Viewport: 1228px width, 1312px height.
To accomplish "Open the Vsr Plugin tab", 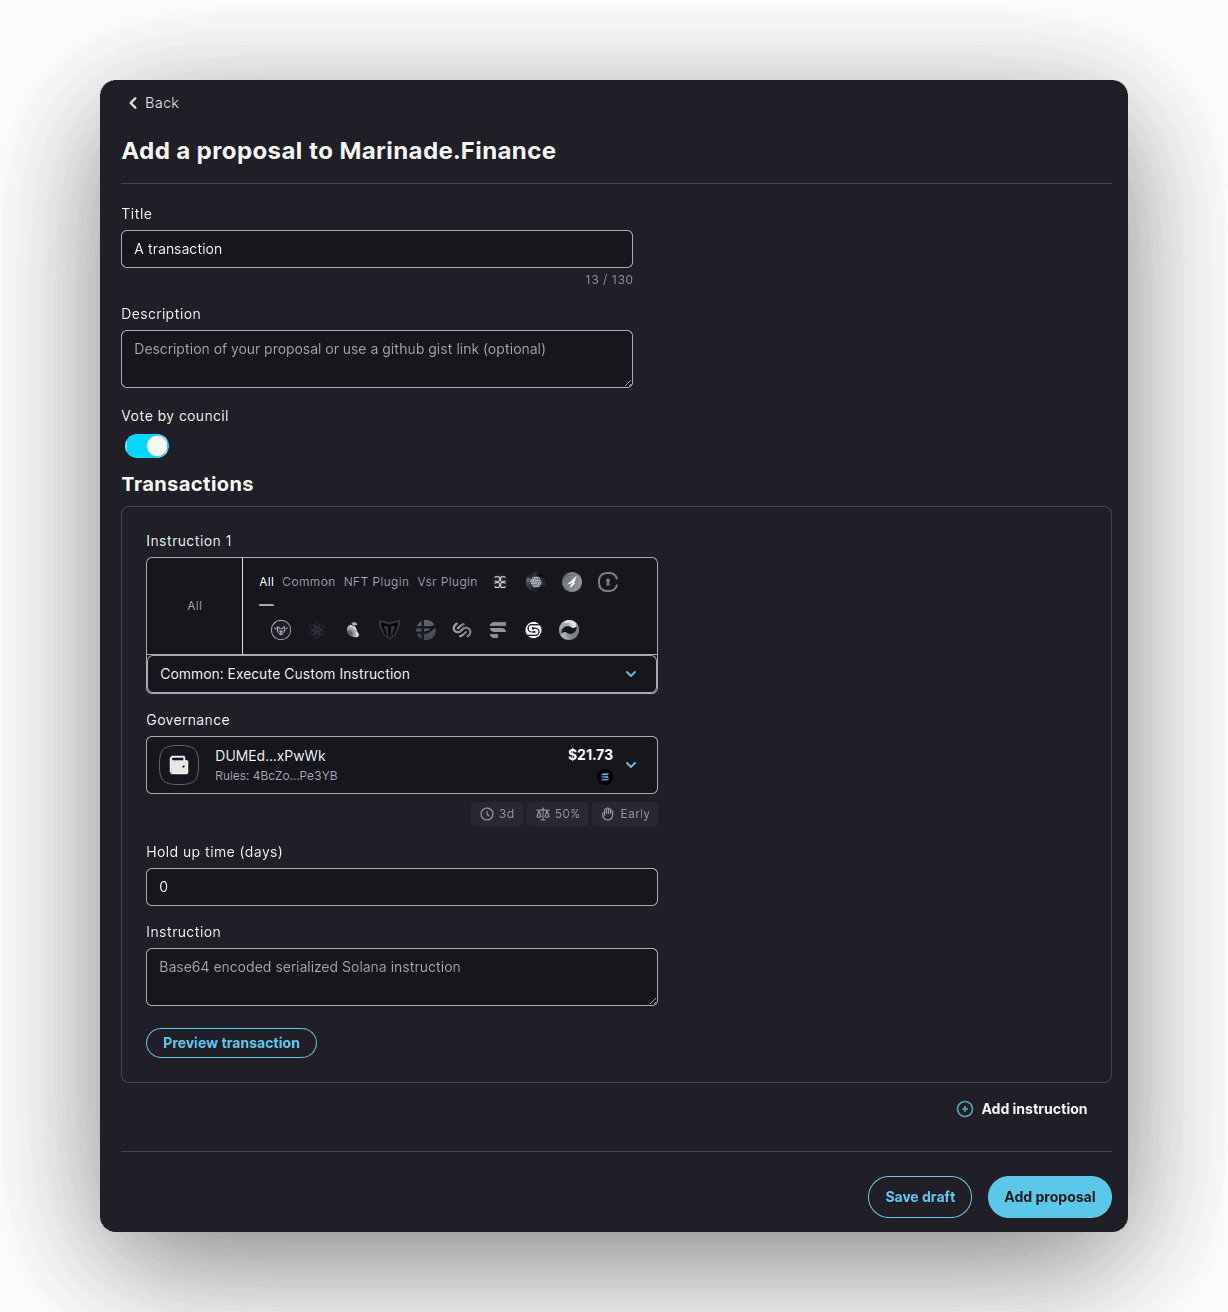I will (447, 582).
